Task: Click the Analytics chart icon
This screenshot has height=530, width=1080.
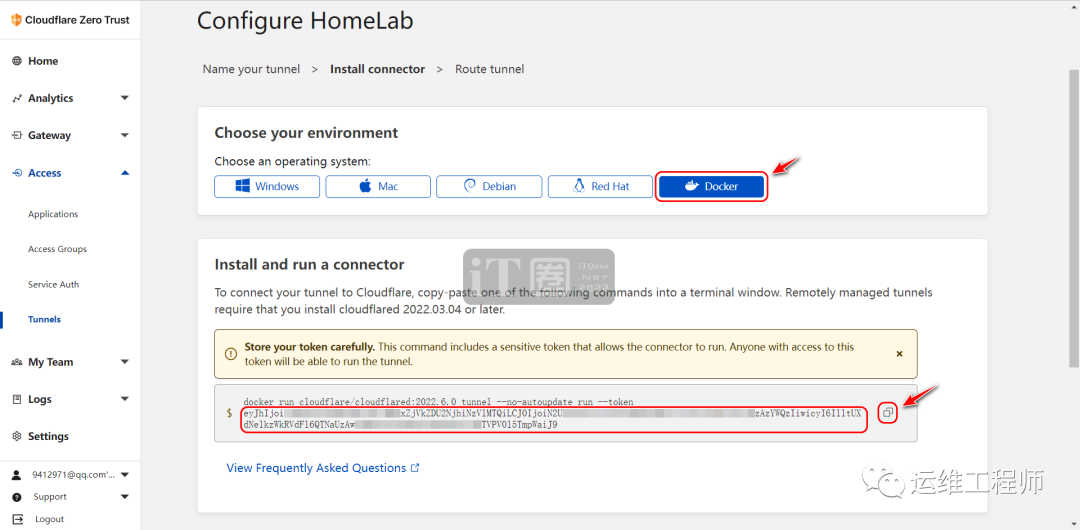Action: click(x=17, y=99)
